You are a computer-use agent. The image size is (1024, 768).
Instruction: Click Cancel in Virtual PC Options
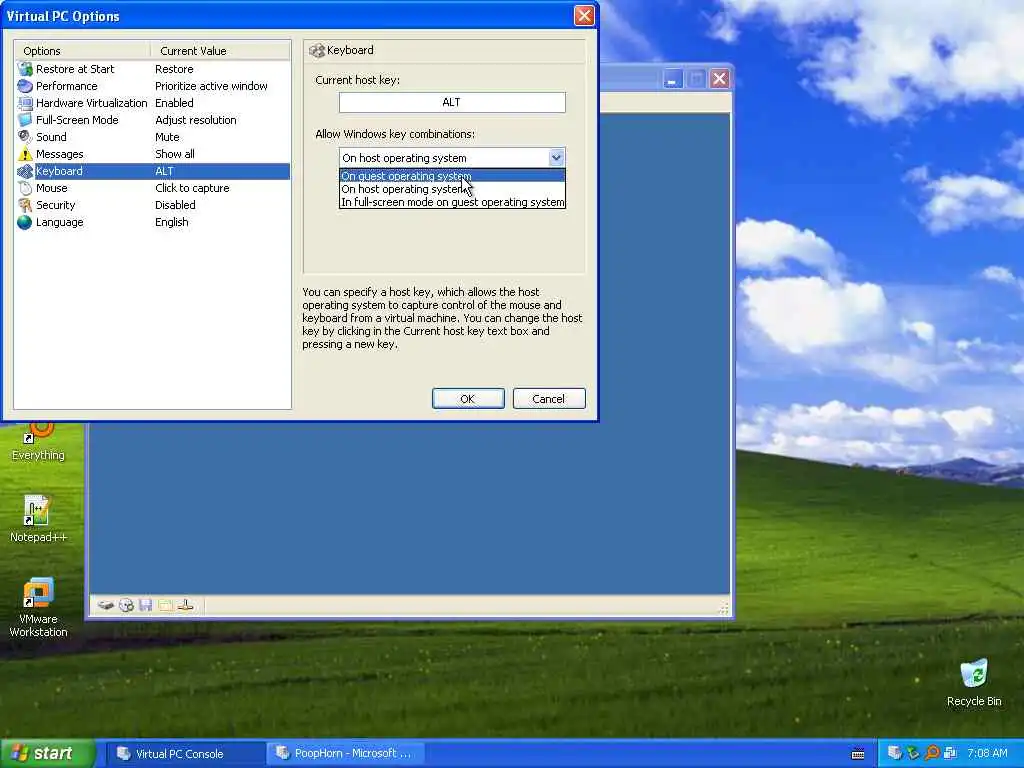click(x=549, y=398)
